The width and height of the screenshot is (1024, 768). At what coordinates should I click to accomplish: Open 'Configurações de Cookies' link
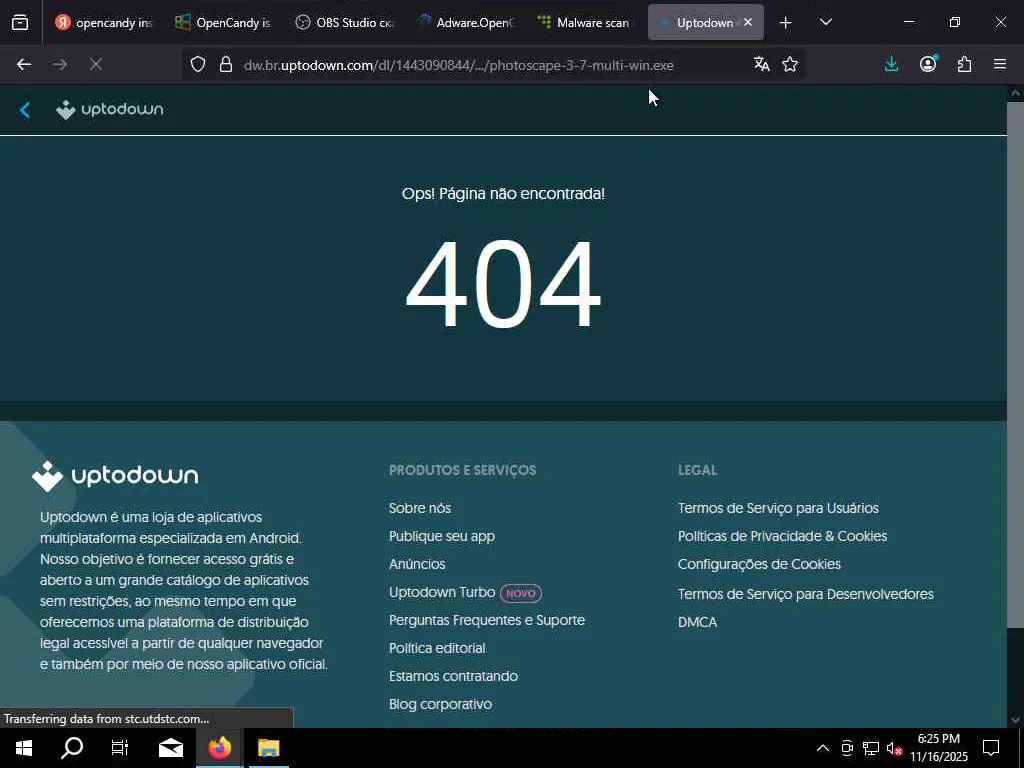[x=760, y=564]
